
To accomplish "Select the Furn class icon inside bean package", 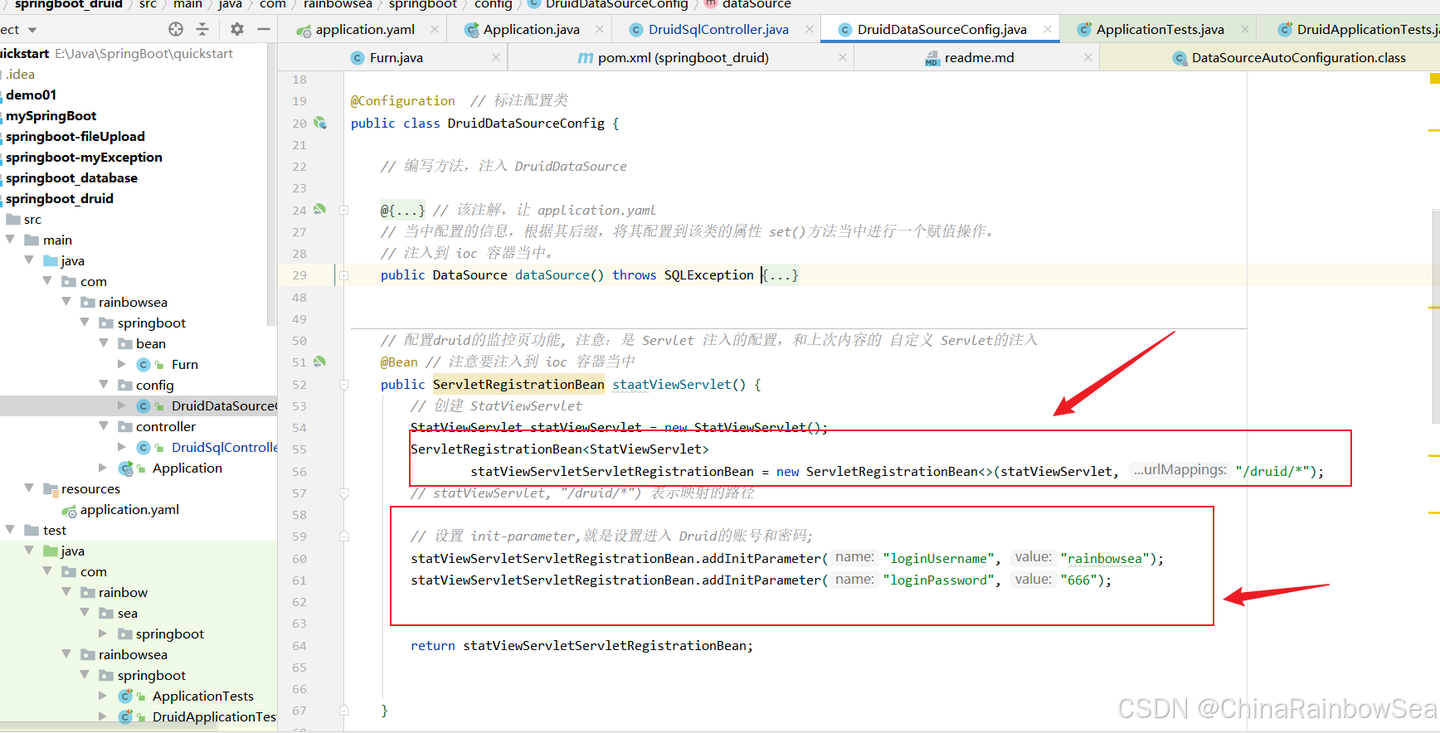I will (x=145, y=364).
